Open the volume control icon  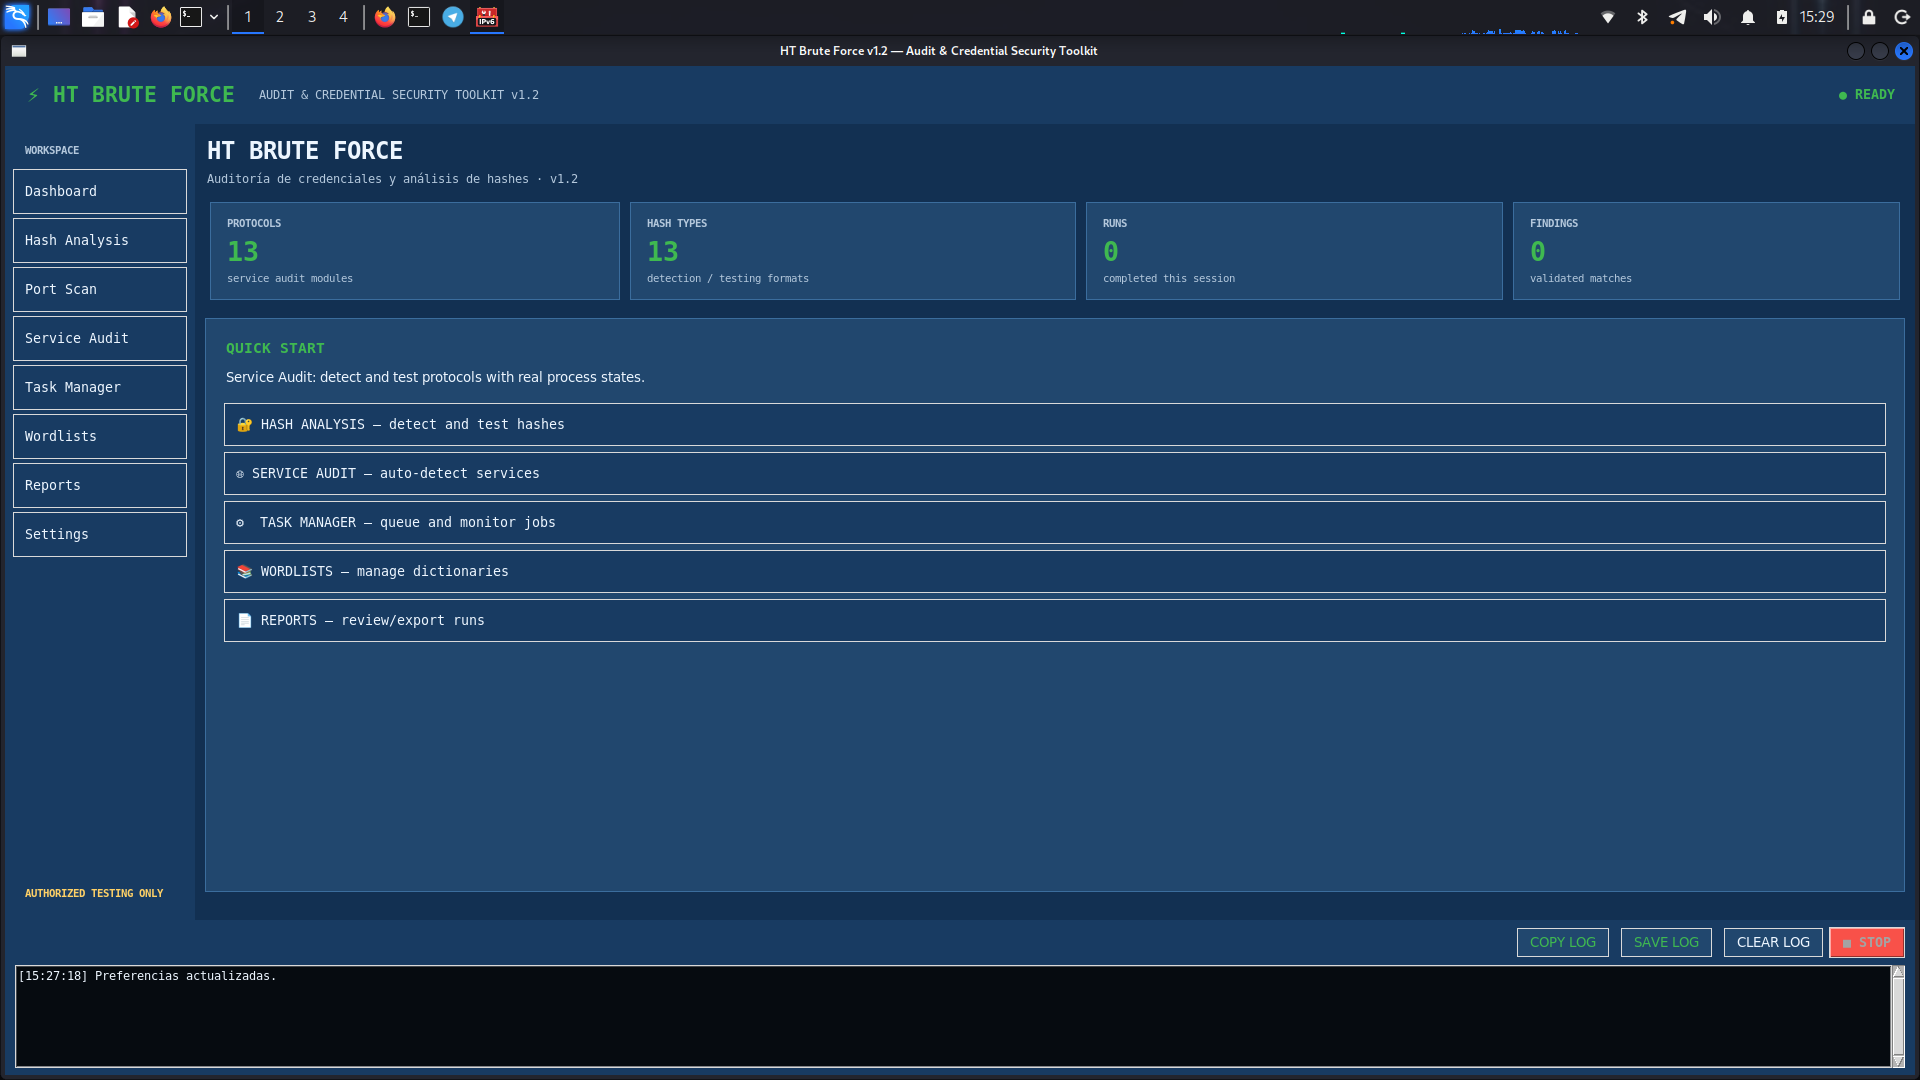click(1712, 17)
